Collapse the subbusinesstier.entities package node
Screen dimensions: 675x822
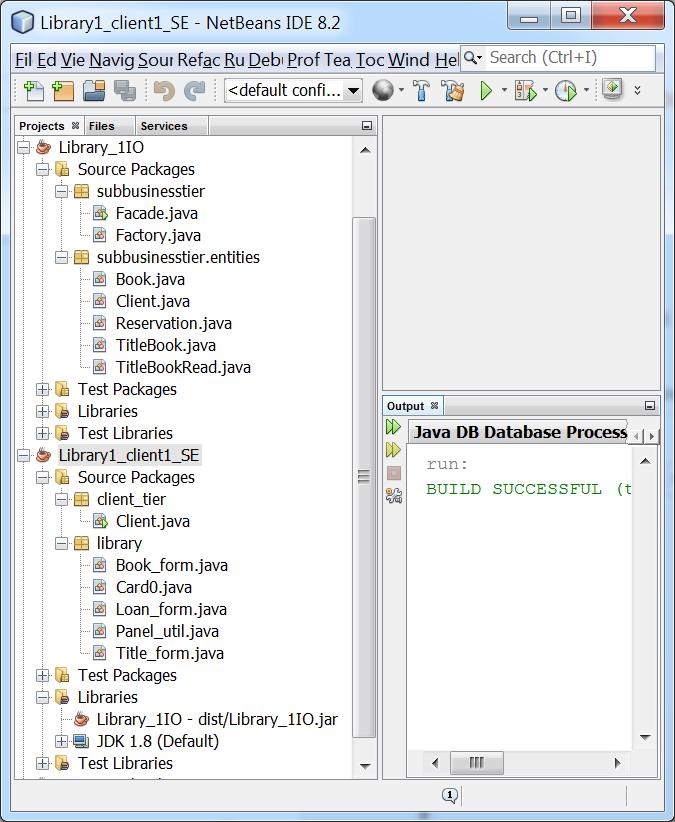(62, 257)
